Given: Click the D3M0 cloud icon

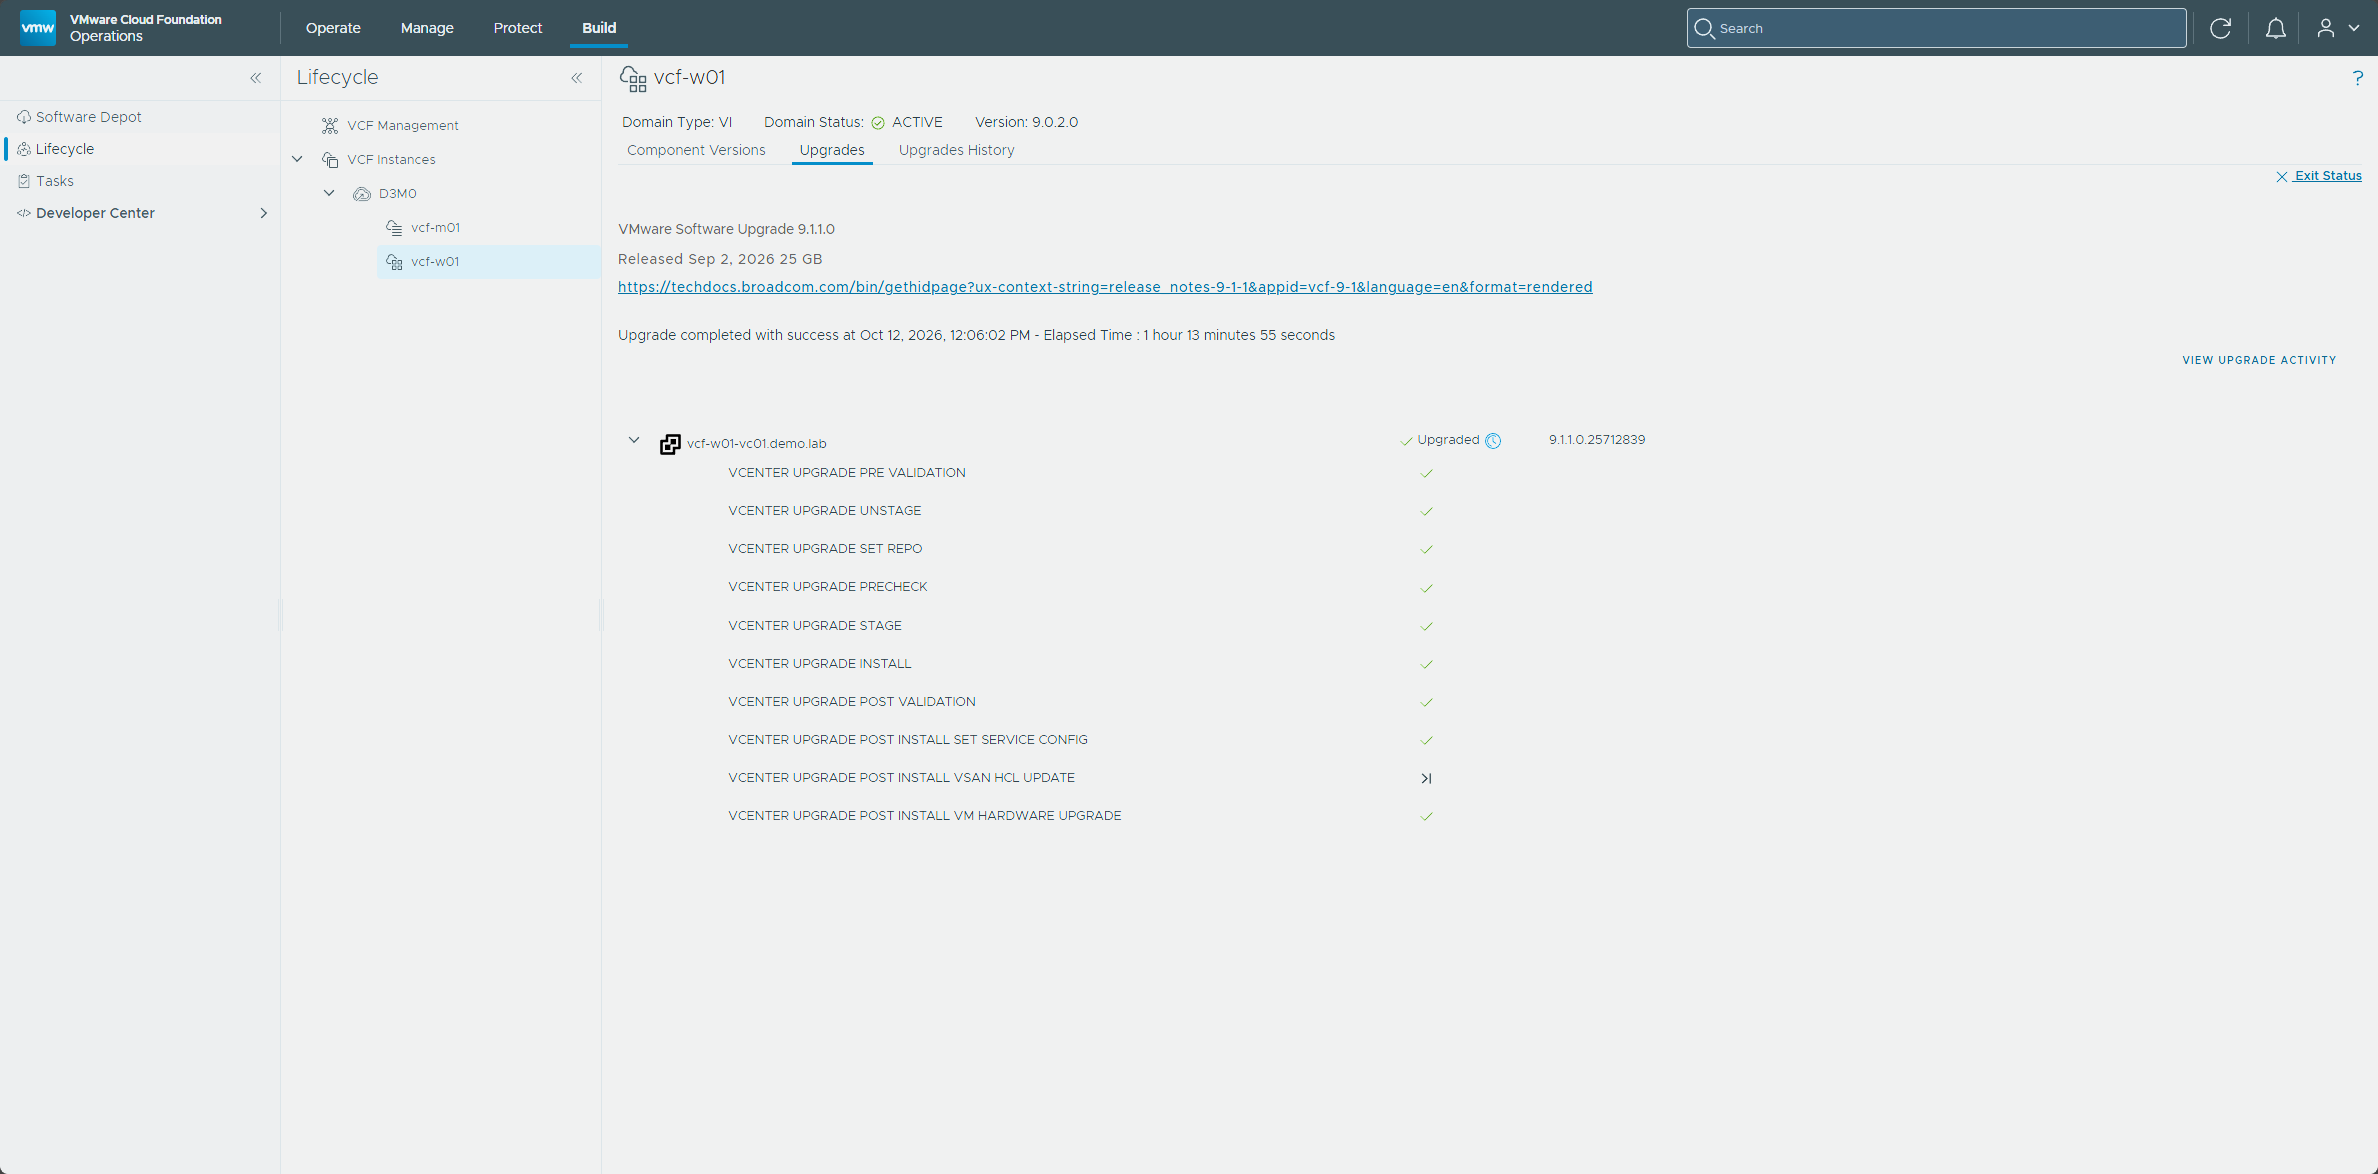Looking at the screenshot, I should [x=362, y=194].
